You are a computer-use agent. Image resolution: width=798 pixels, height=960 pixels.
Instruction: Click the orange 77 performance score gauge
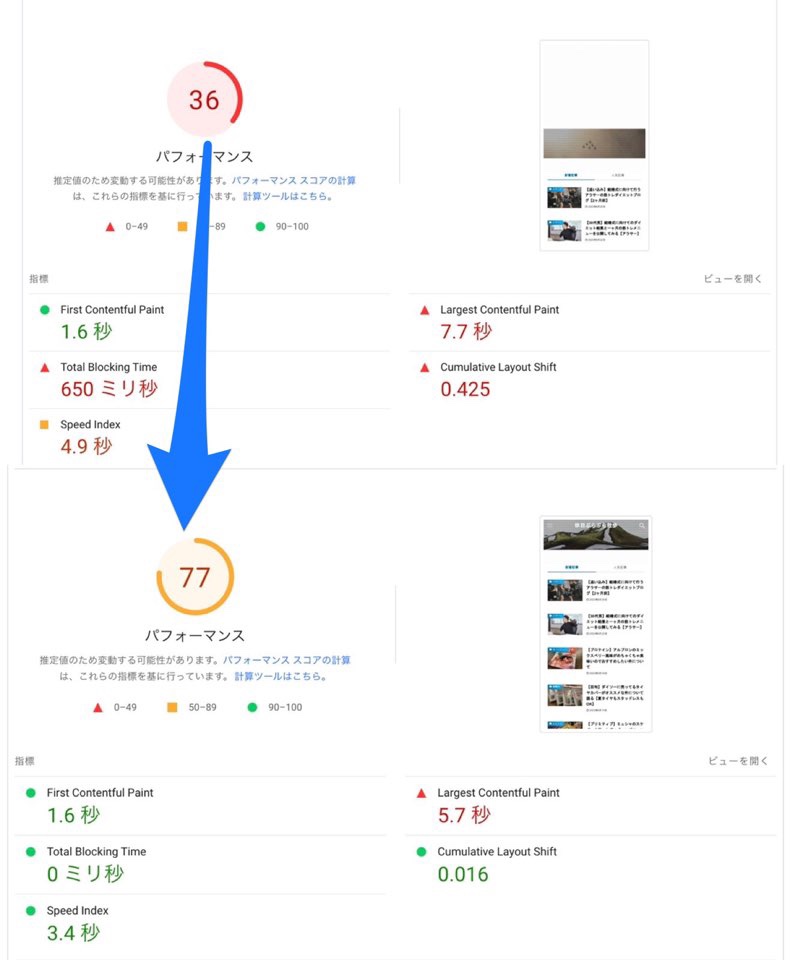(195, 577)
